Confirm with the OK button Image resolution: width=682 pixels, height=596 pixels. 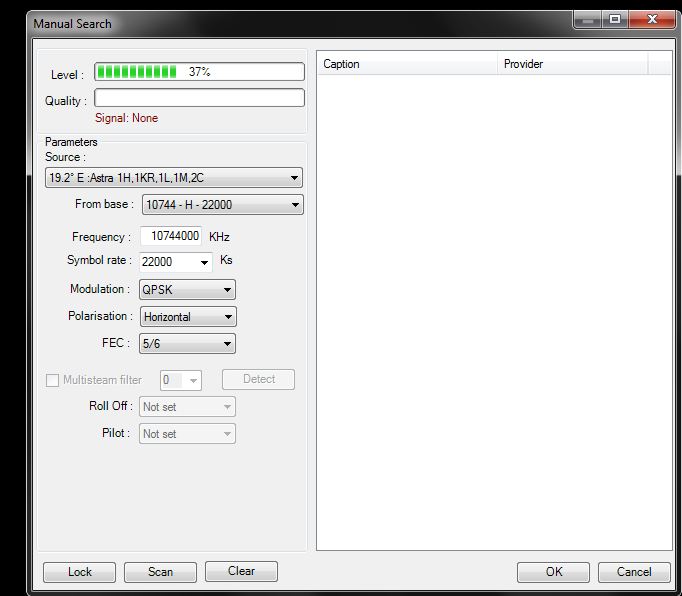pos(553,572)
